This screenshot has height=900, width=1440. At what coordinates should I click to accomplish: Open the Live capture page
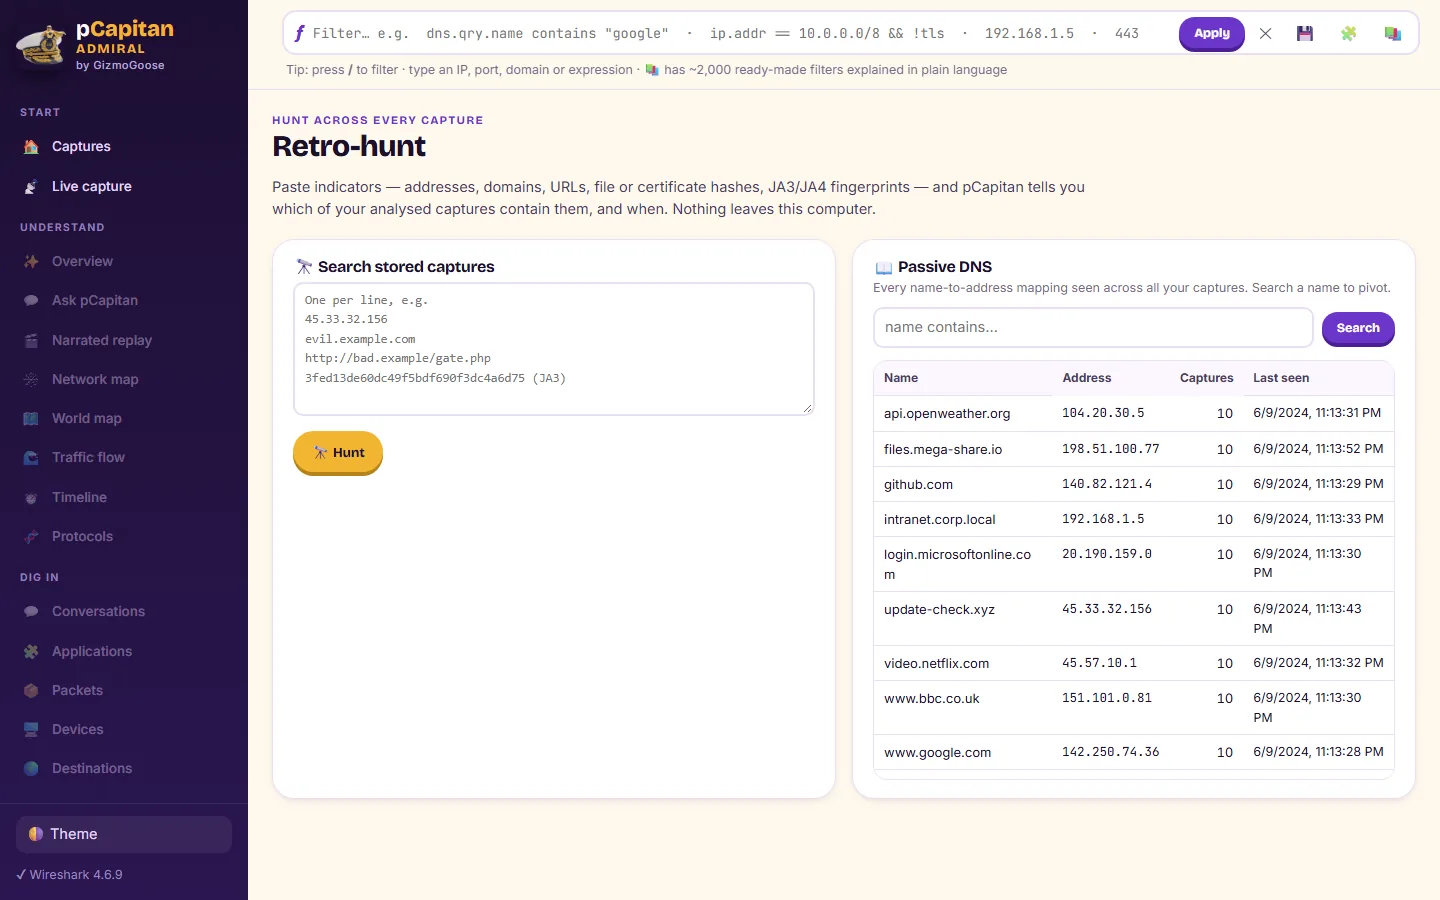[124, 187]
